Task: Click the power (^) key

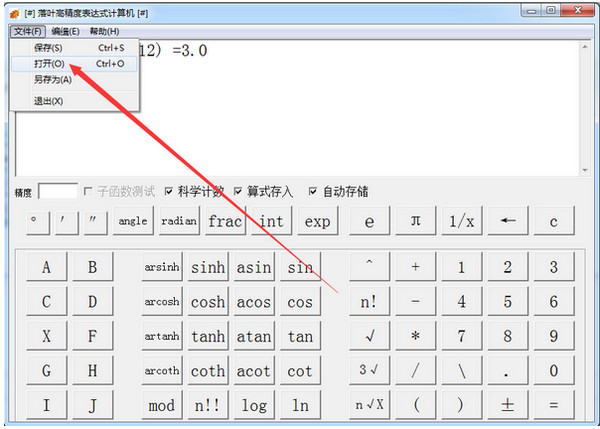Action: click(x=369, y=266)
